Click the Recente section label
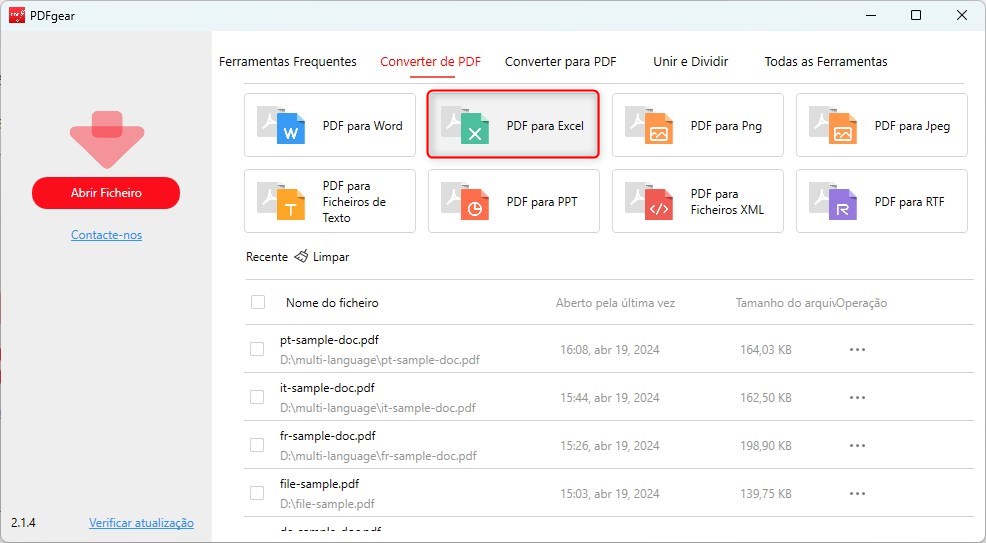The image size is (986, 543). 267,256
